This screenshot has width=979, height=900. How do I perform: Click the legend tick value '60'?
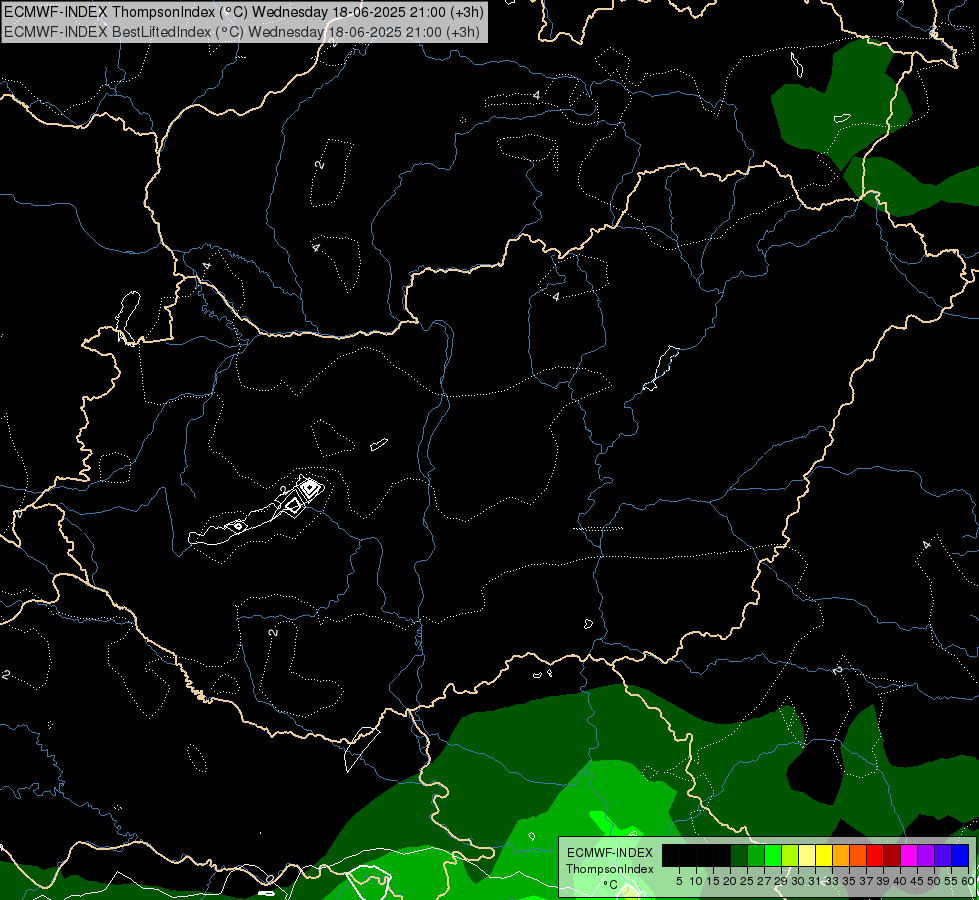968,881
